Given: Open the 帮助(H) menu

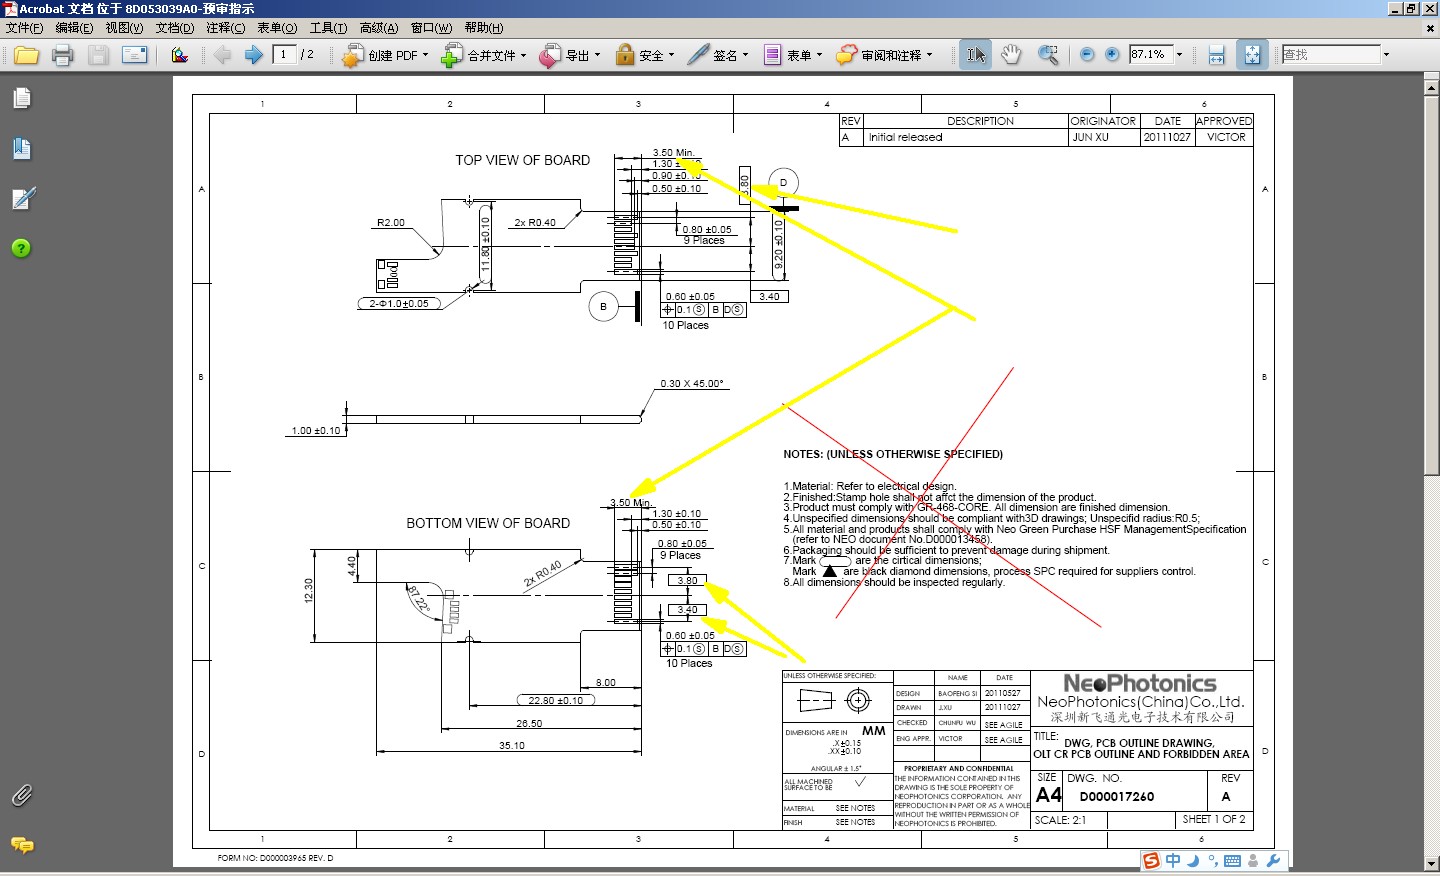Looking at the screenshot, I should (x=484, y=28).
